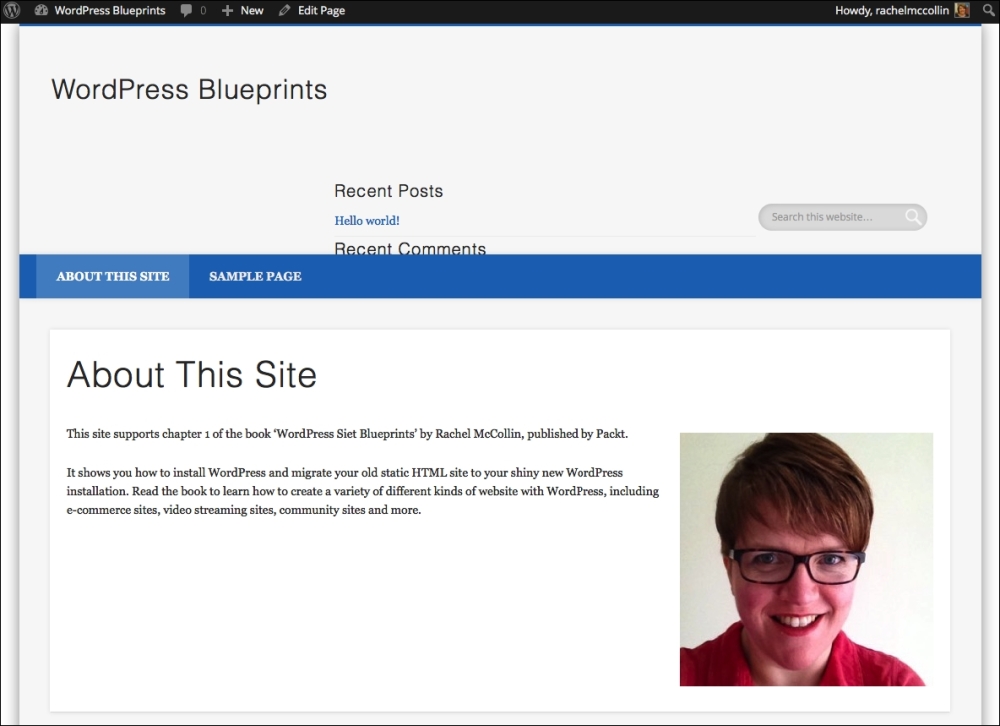Click the Recent Posts widget heading

pos(388,191)
